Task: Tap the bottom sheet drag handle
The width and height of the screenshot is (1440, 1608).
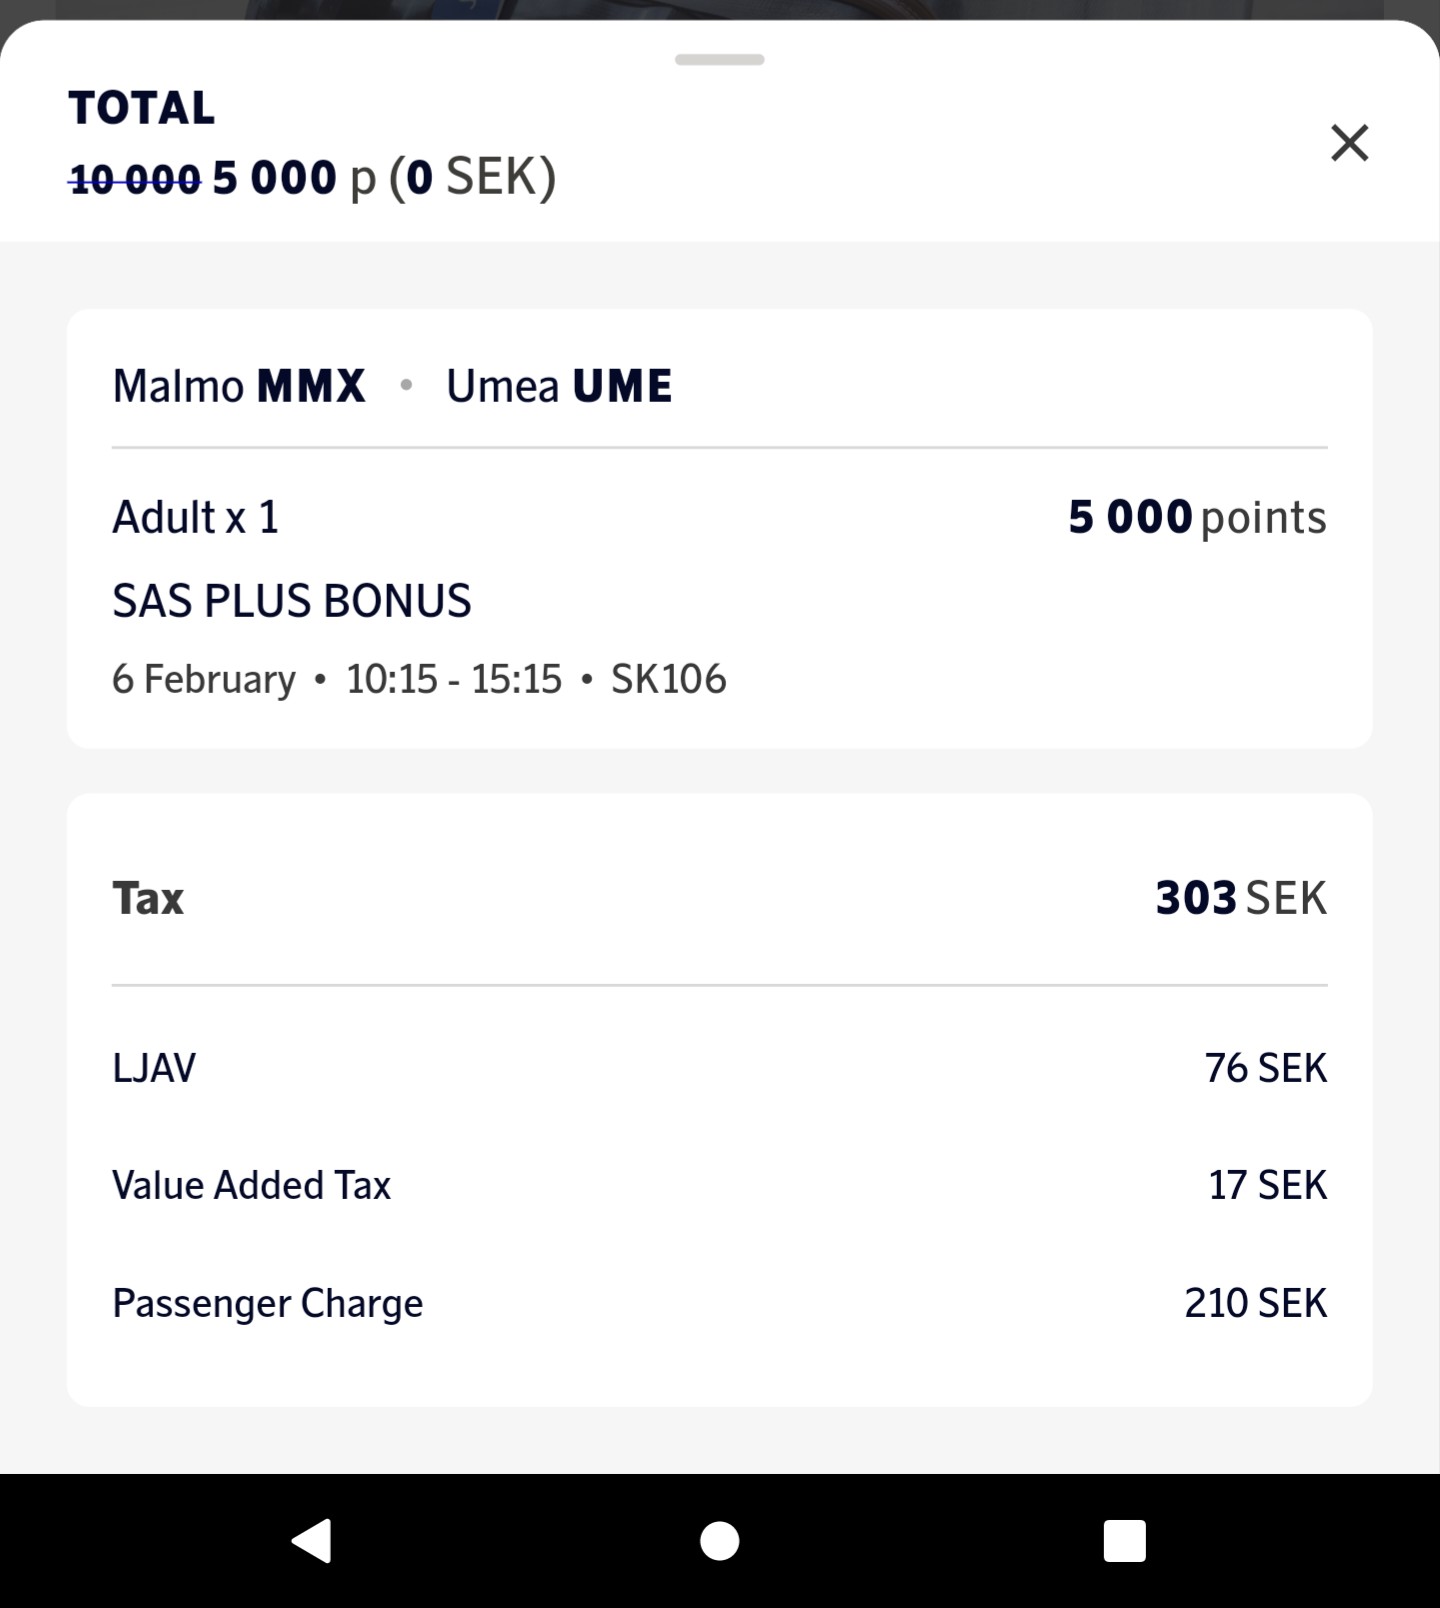Action: (x=719, y=60)
